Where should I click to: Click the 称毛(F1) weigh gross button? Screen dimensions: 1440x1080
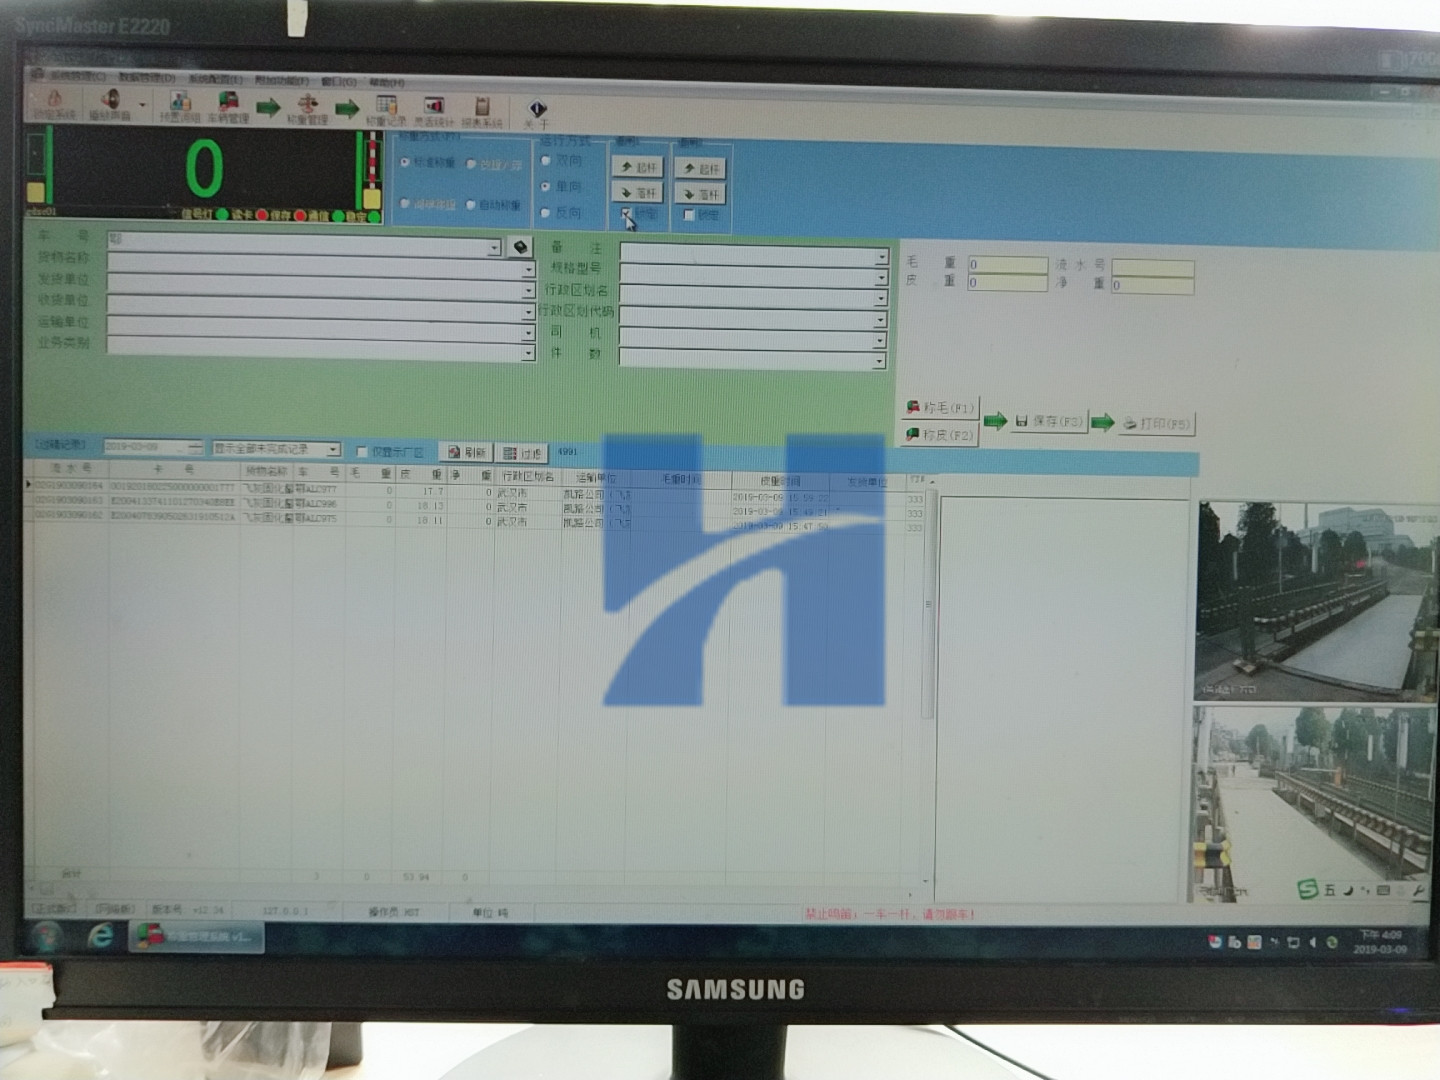tap(940, 408)
